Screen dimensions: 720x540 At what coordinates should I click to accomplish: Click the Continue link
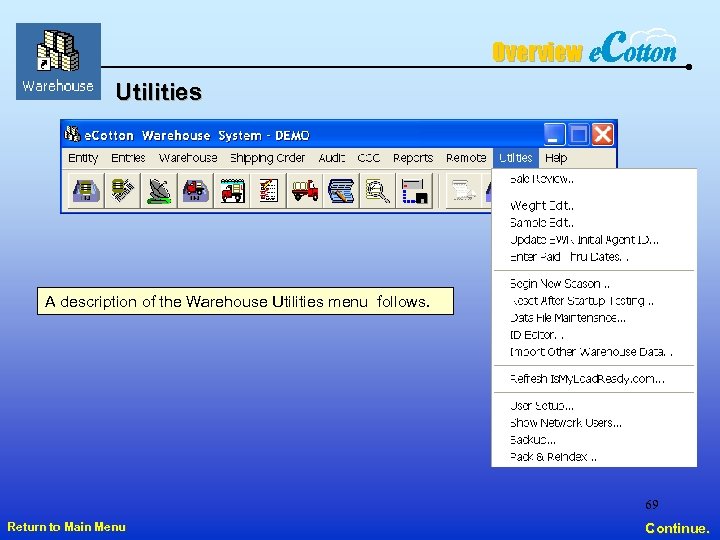[x=677, y=528]
